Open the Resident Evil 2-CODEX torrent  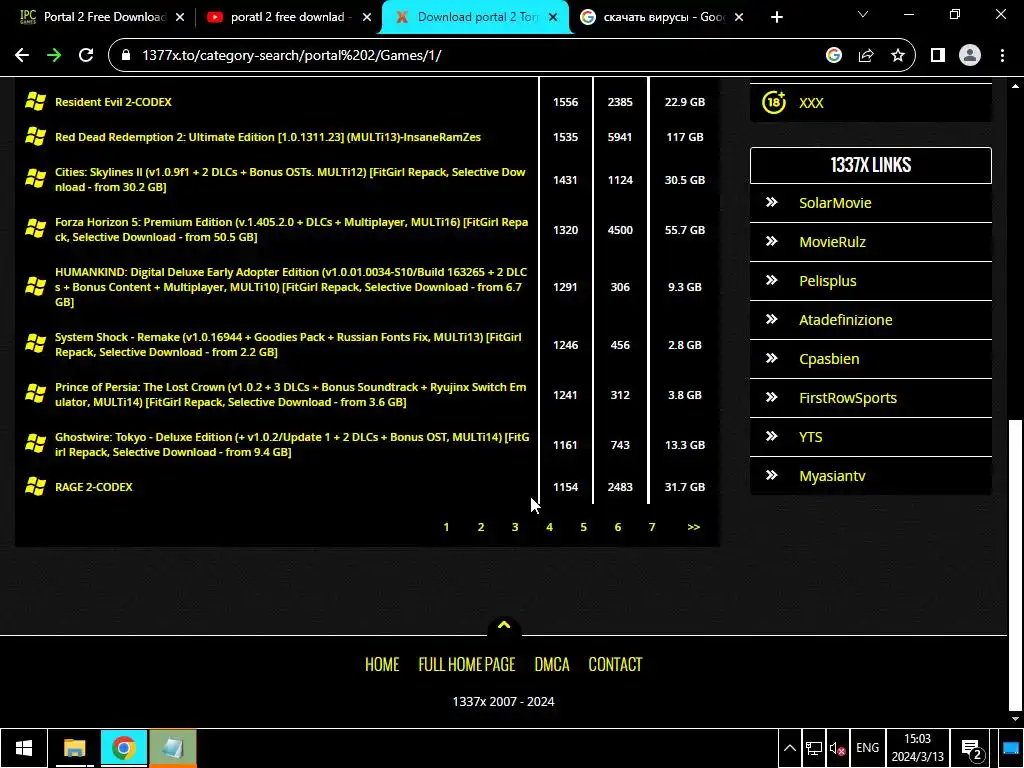click(113, 102)
